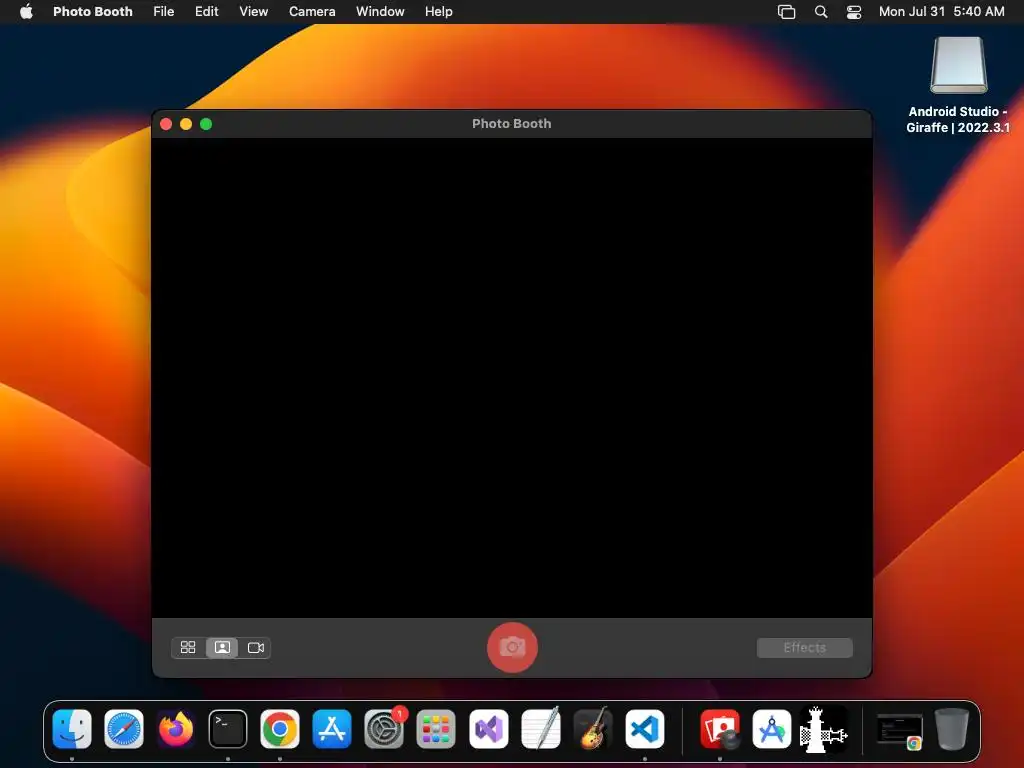Open Android Studio compass icon in Dock
This screenshot has width=1024, height=768.
(x=772, y=728)
